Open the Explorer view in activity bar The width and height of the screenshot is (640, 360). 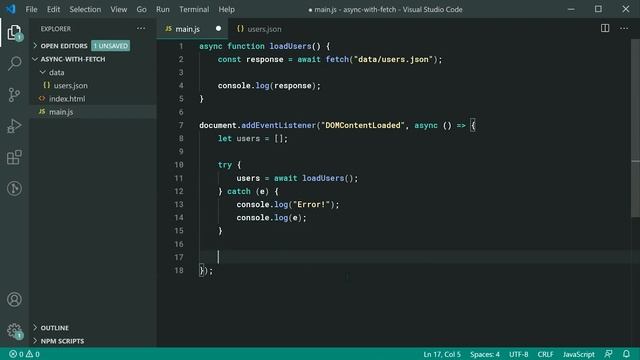pyautogui.click(x=14, y=33)
